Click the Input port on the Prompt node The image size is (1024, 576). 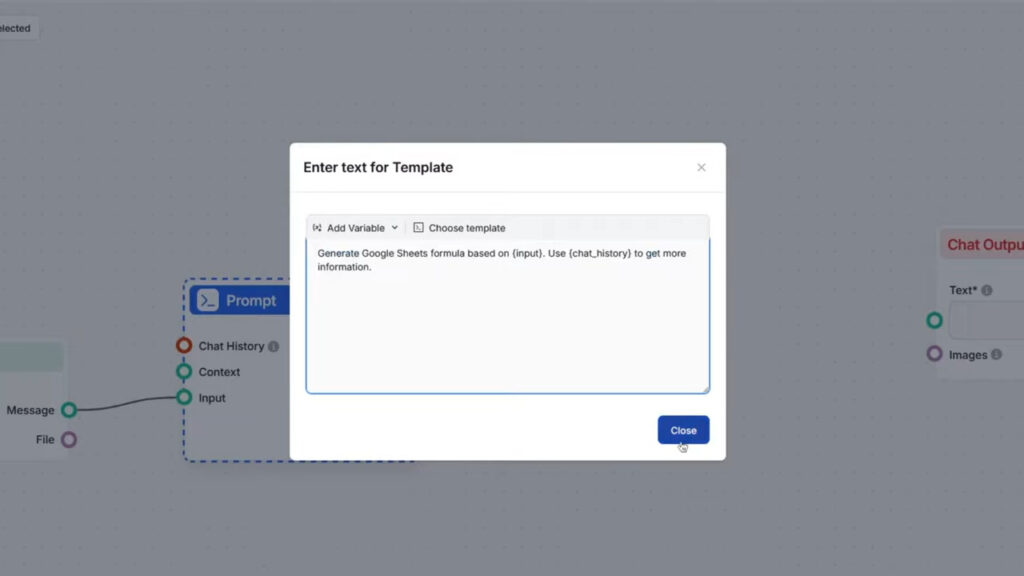click(x=184, y=397)
